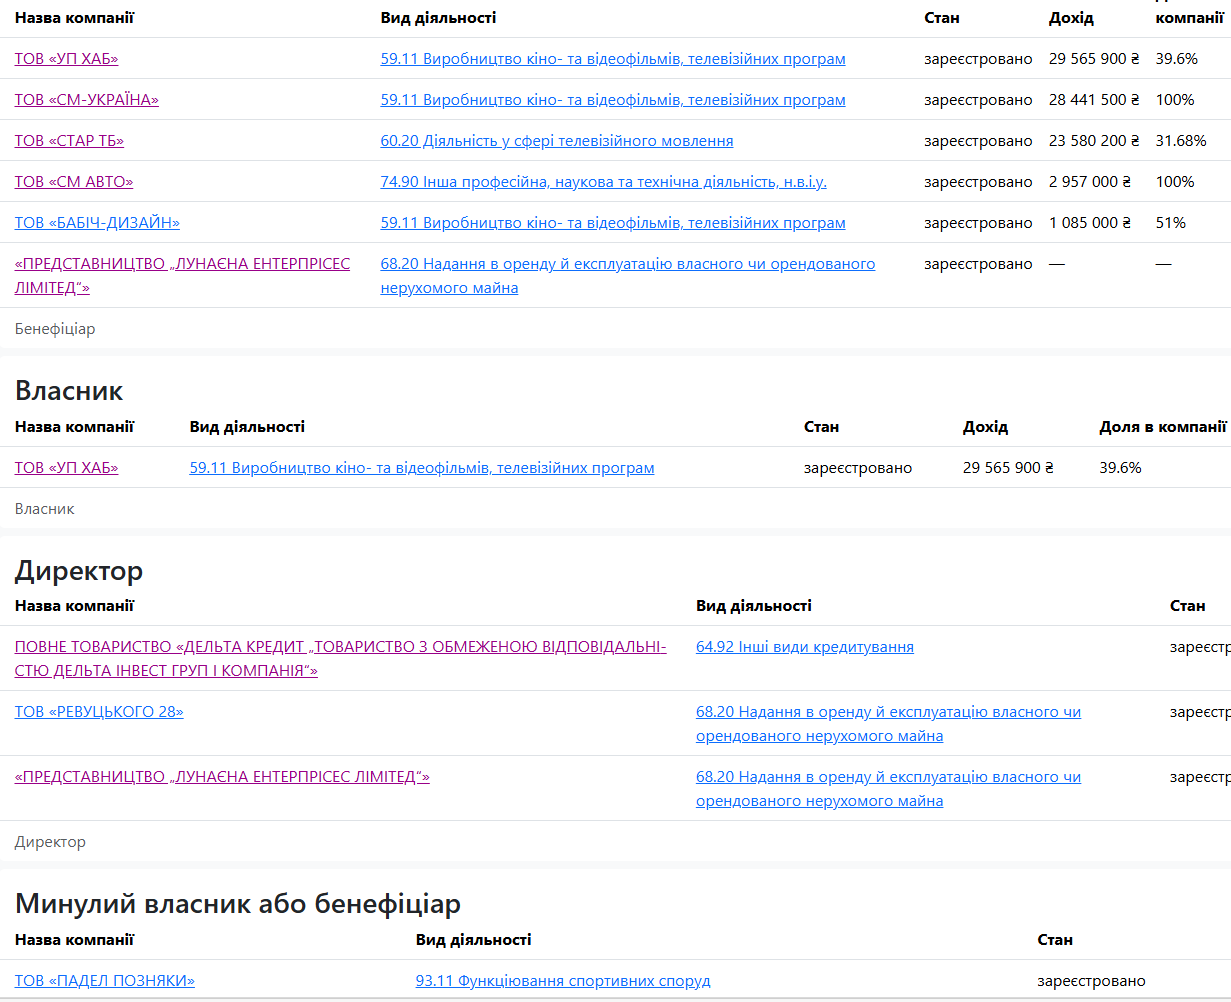Open 74.90 professional scientific activity link
1231x1002 pixels.
(604, 182)
